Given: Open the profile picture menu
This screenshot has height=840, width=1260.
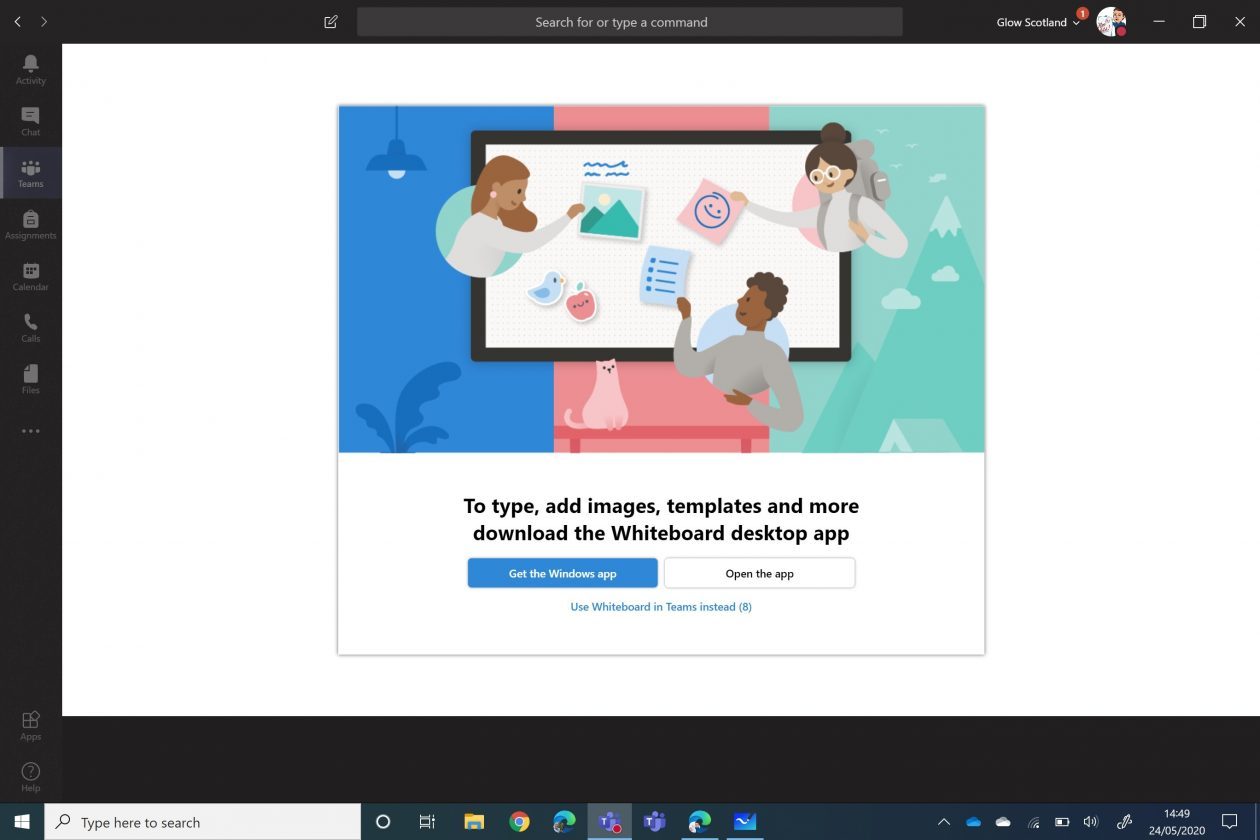Looking at the screenshot, I should pos(1111,22).
